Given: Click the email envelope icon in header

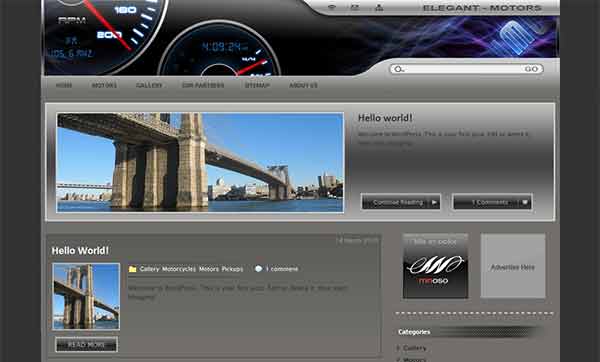Looking at the screenshot, I should coord(355,7).
